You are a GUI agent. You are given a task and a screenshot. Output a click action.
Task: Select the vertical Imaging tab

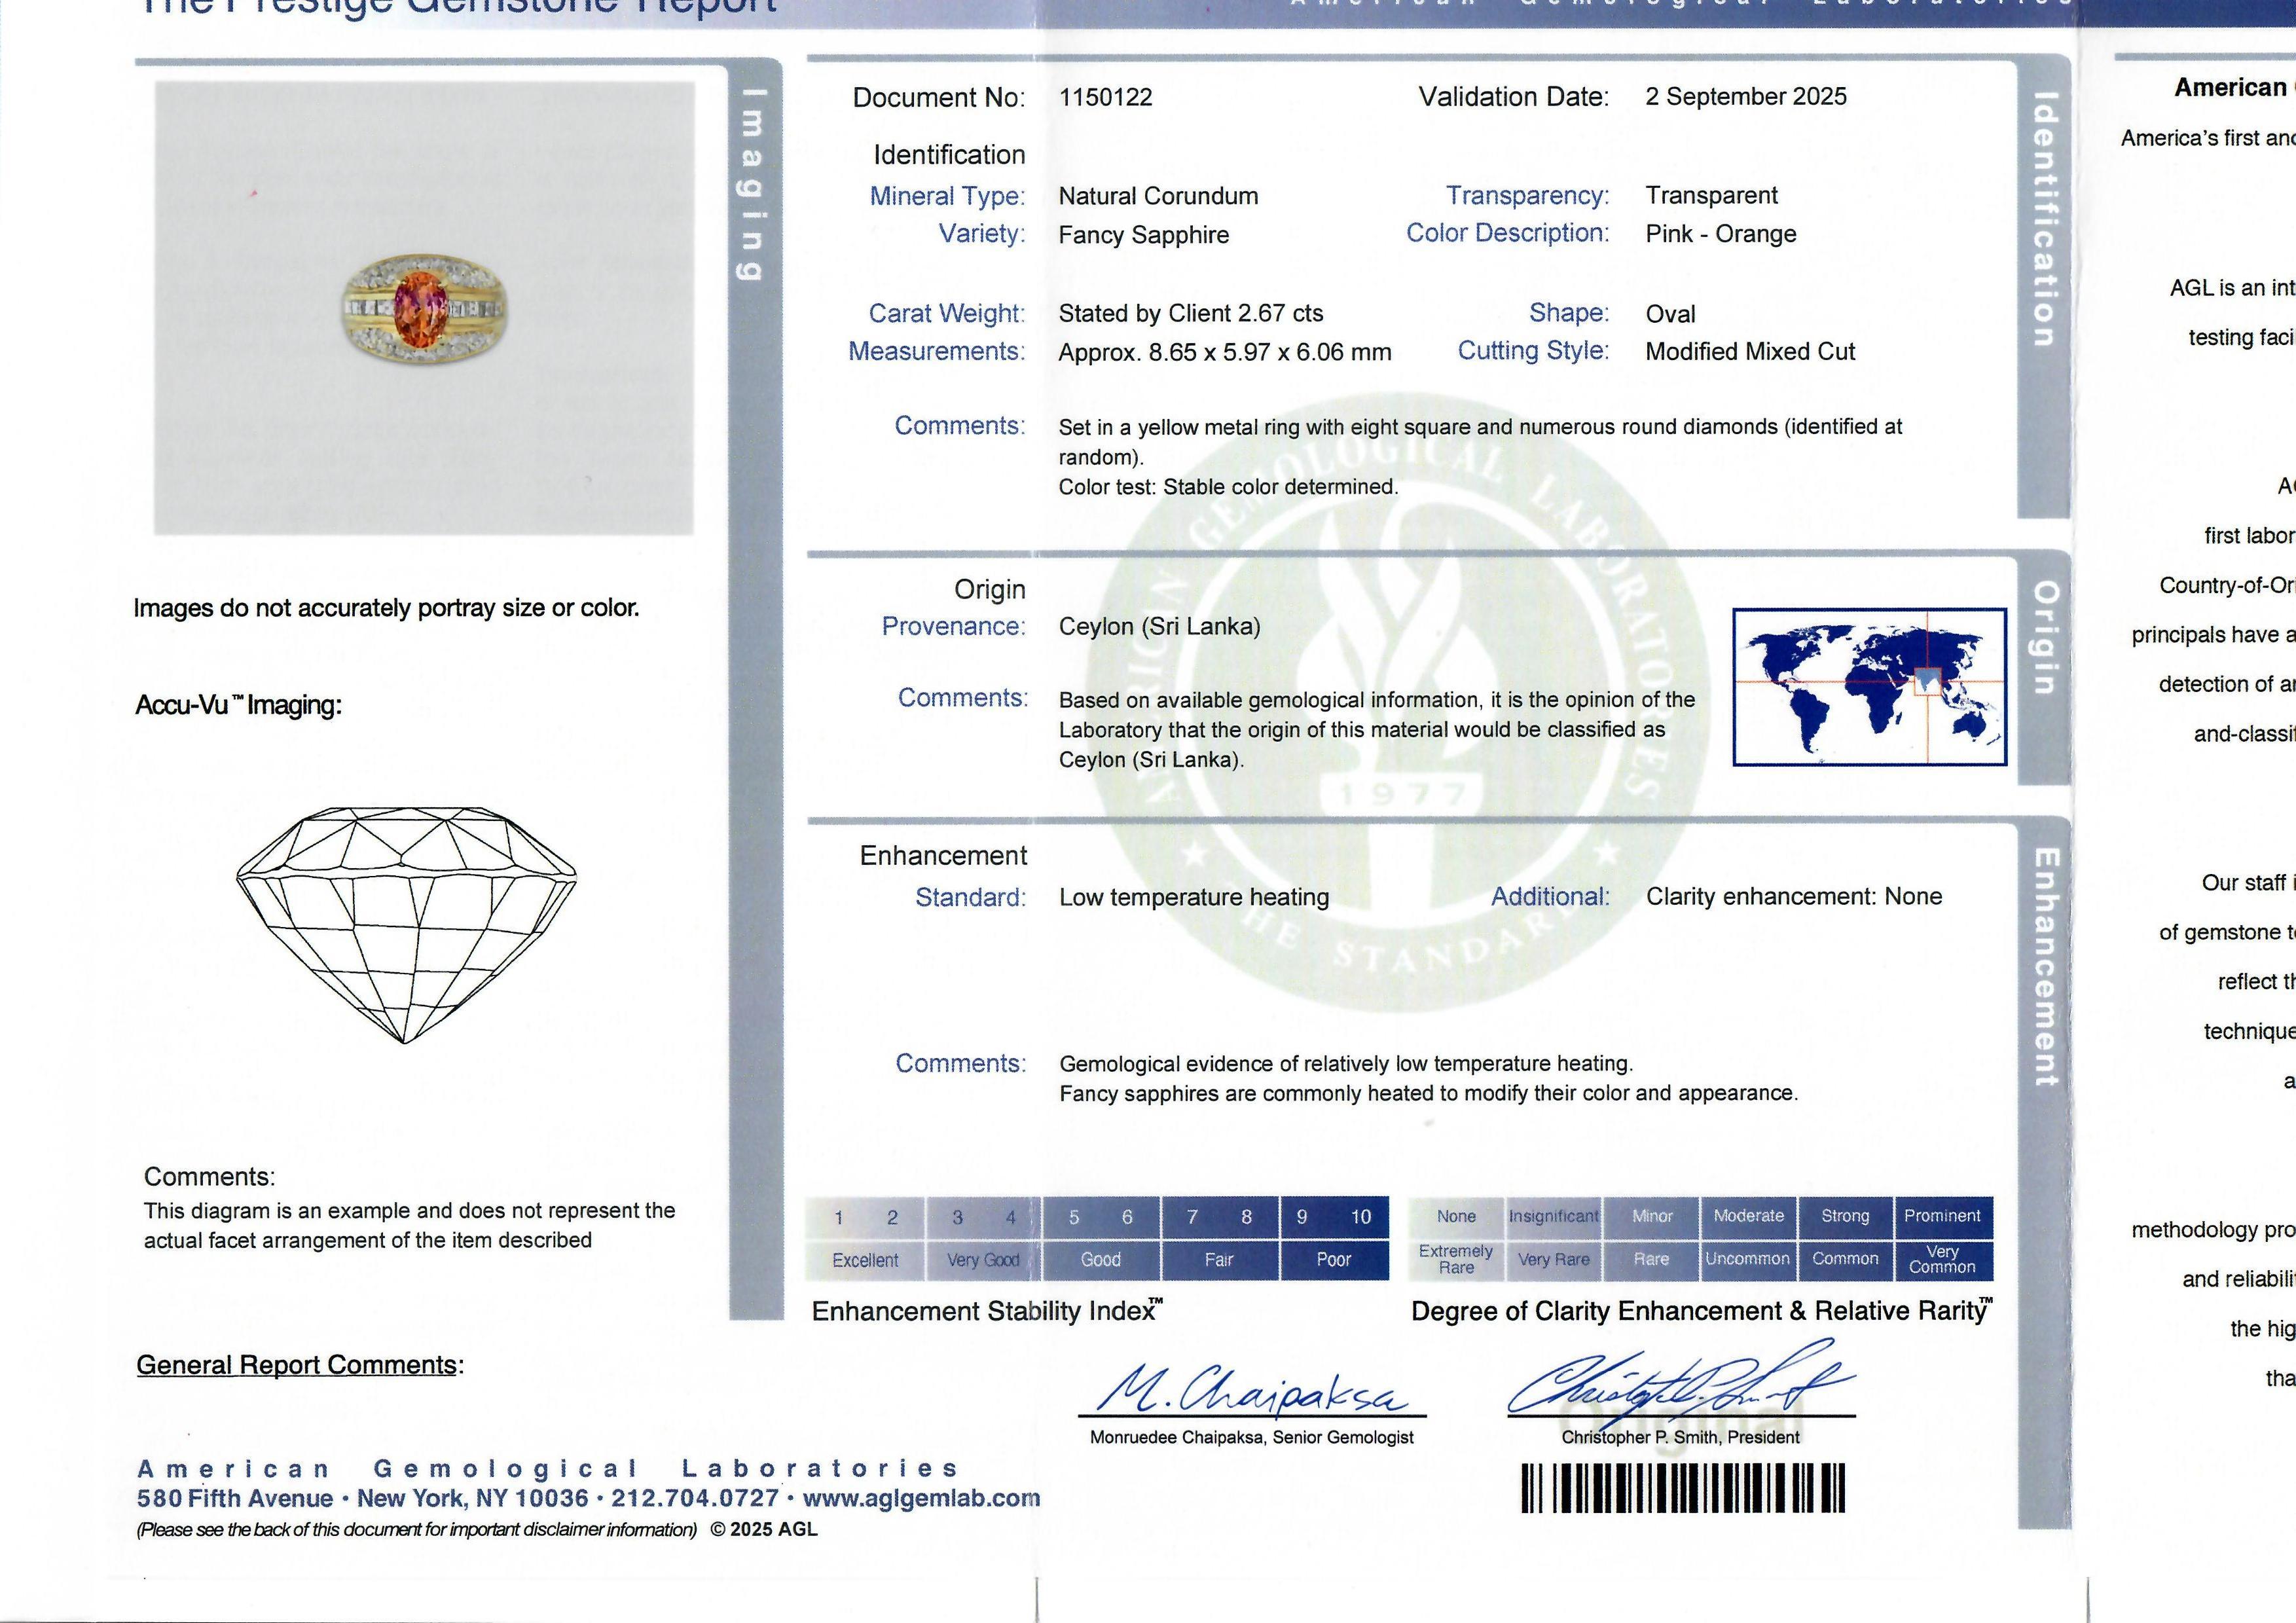pos(755,185)
